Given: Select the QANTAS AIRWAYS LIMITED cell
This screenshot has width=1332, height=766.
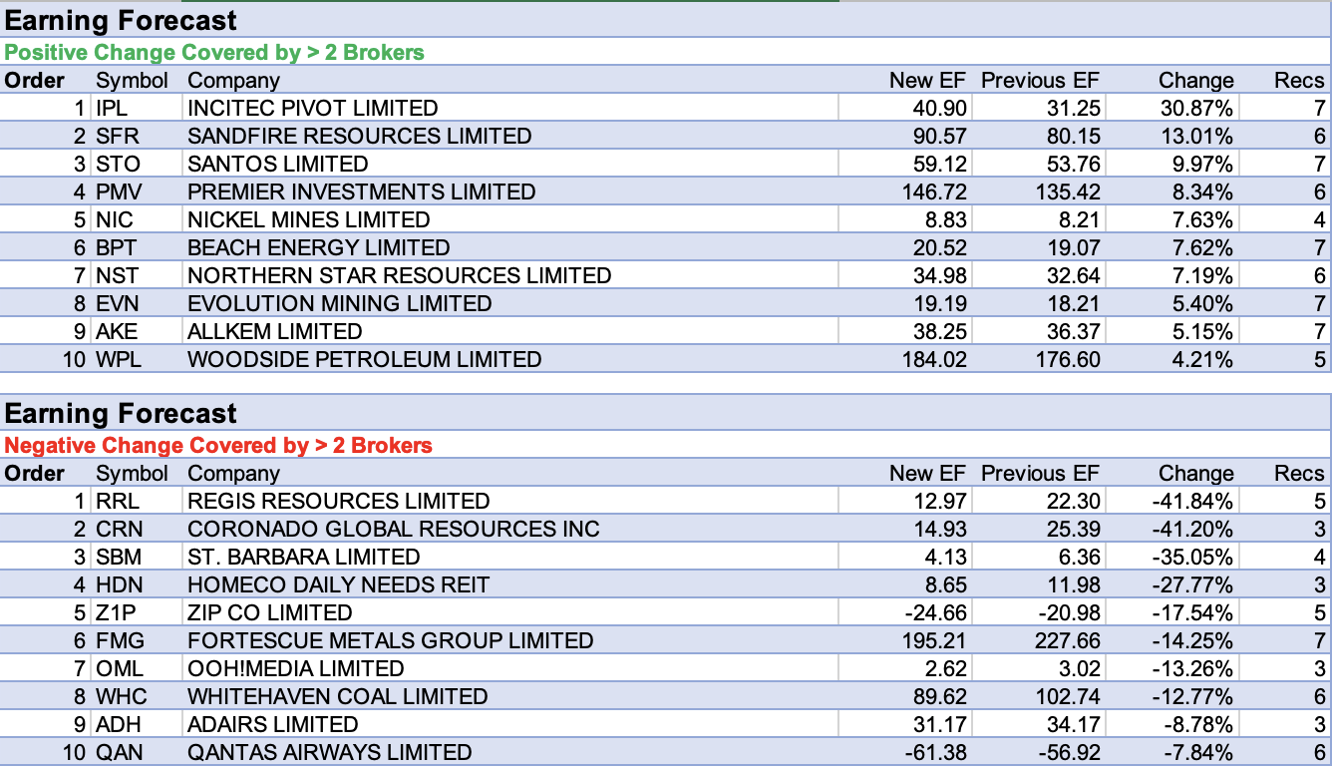Looking at the screenshot, I should (329, 753).
